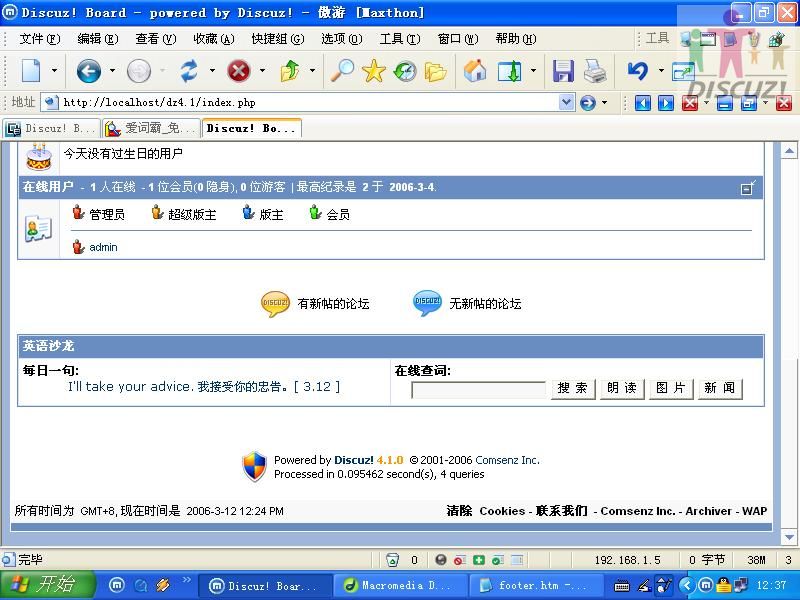Open dropdown arrow next to refresh icon
This screenshot has width=800, height=600.
pyautogui.click(x=212, y=70)
